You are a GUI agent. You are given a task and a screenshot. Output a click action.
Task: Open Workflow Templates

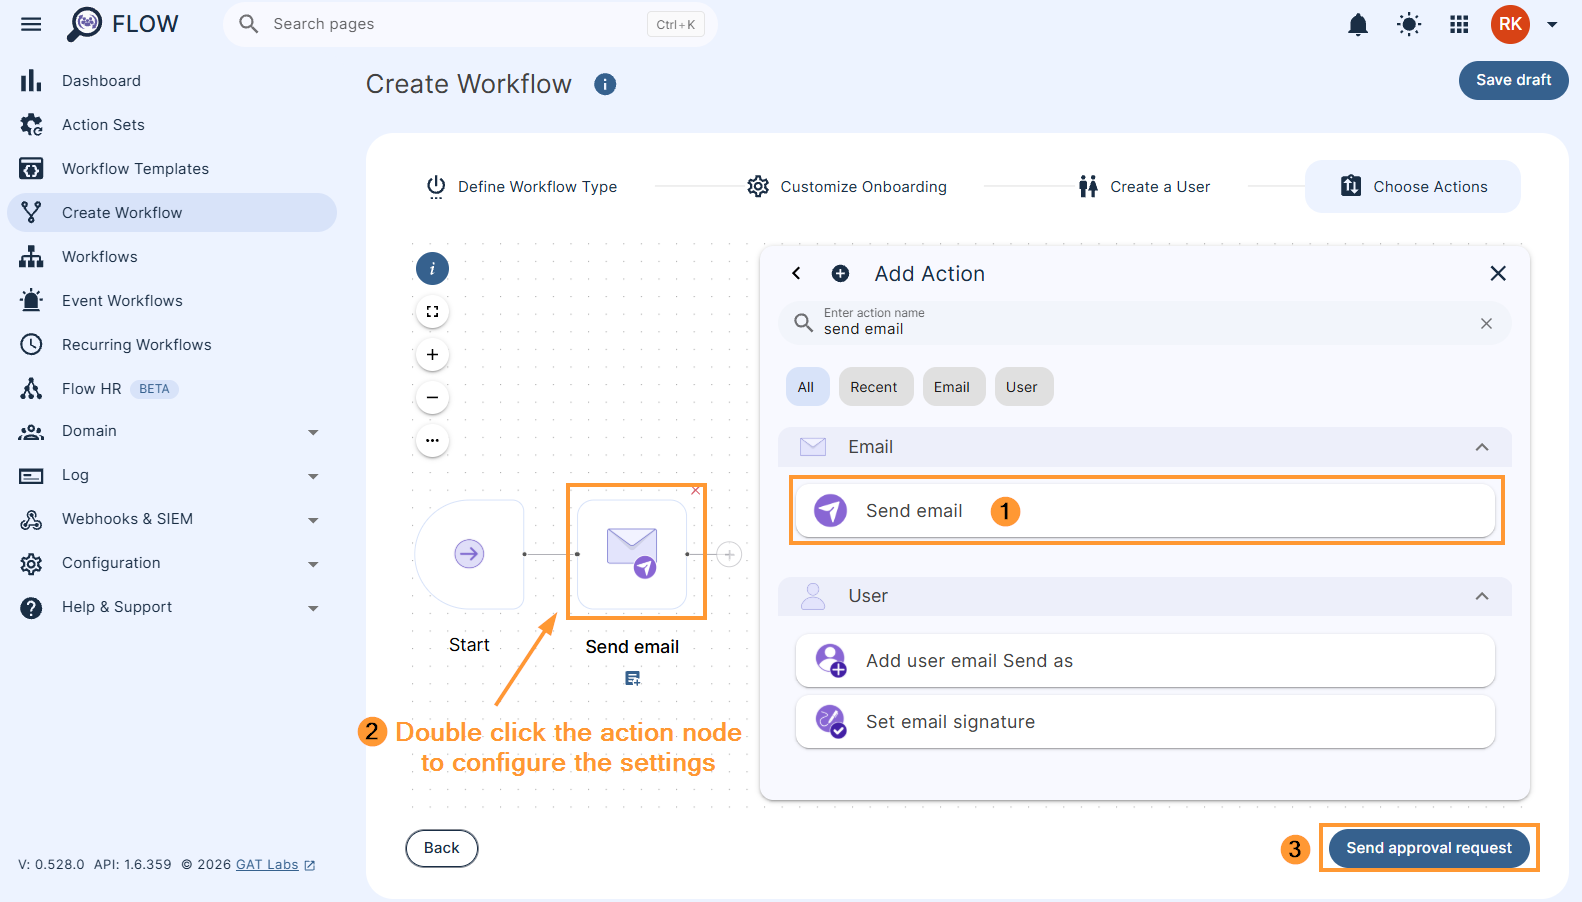pos(172,169)
